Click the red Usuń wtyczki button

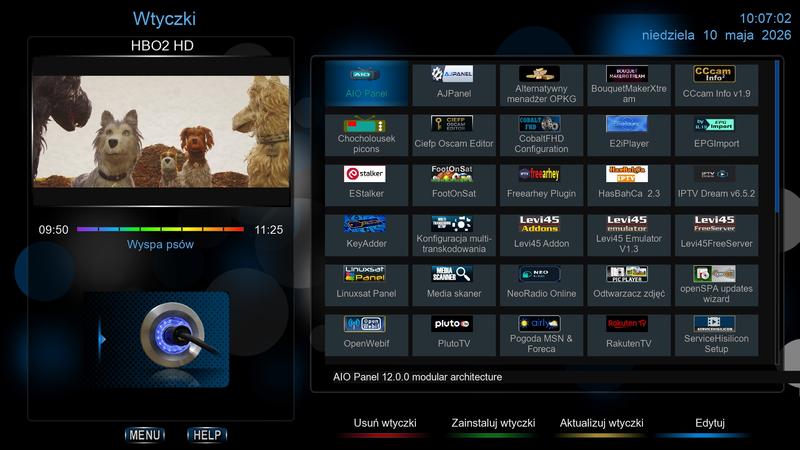(385, 426)
